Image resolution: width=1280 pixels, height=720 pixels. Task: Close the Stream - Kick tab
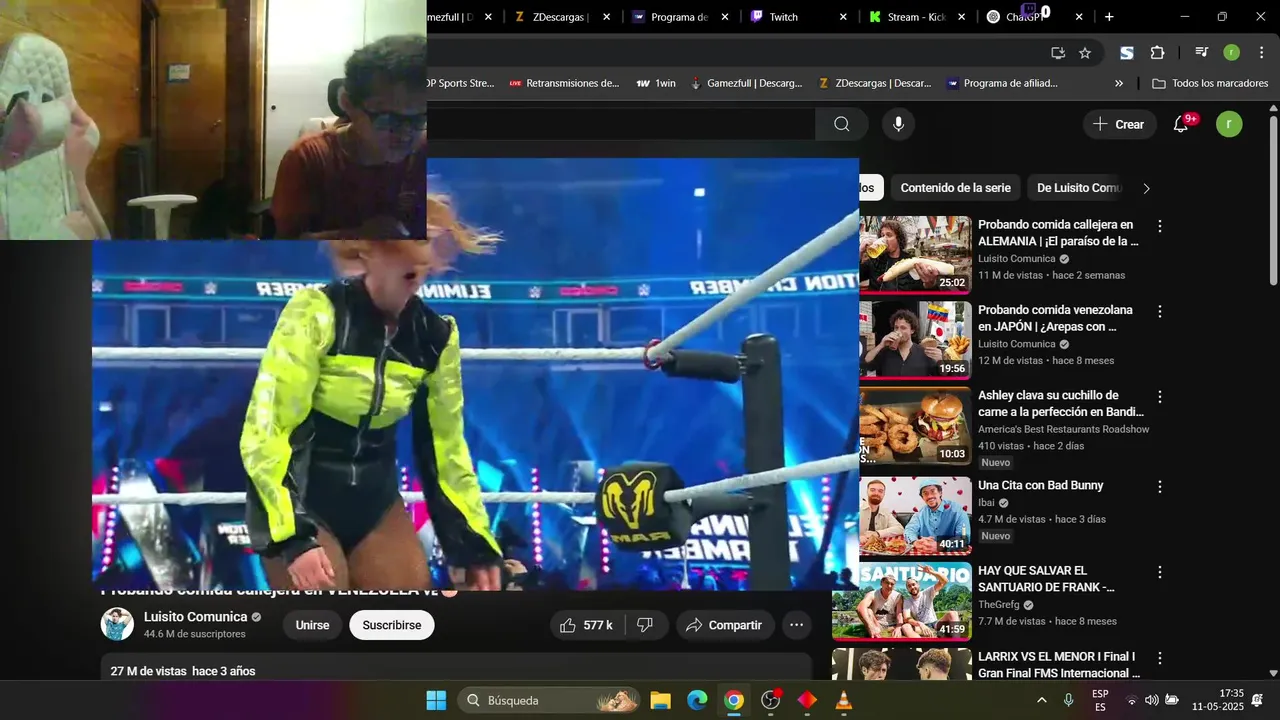pyautogui.click(x=961, y=17)
